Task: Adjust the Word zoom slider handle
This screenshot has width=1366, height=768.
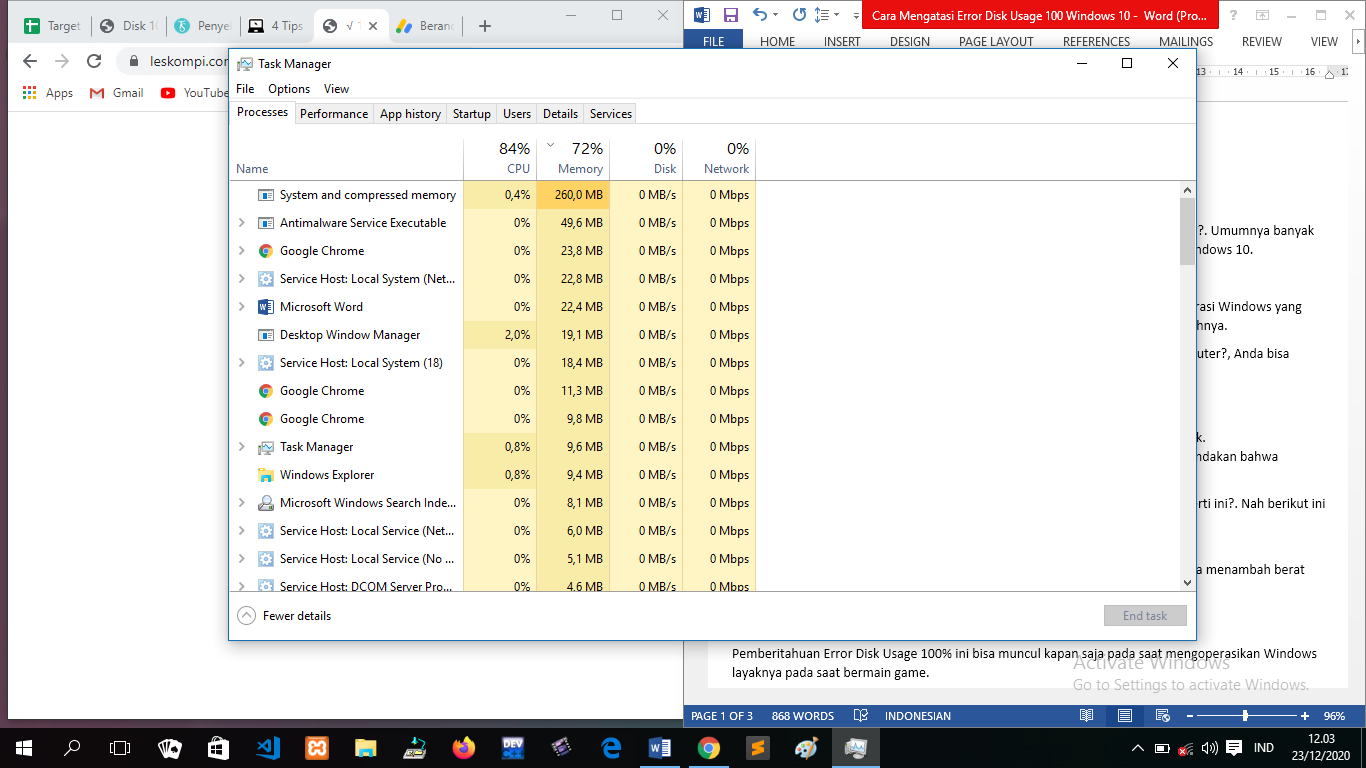Action: [x=1245, y=716]
